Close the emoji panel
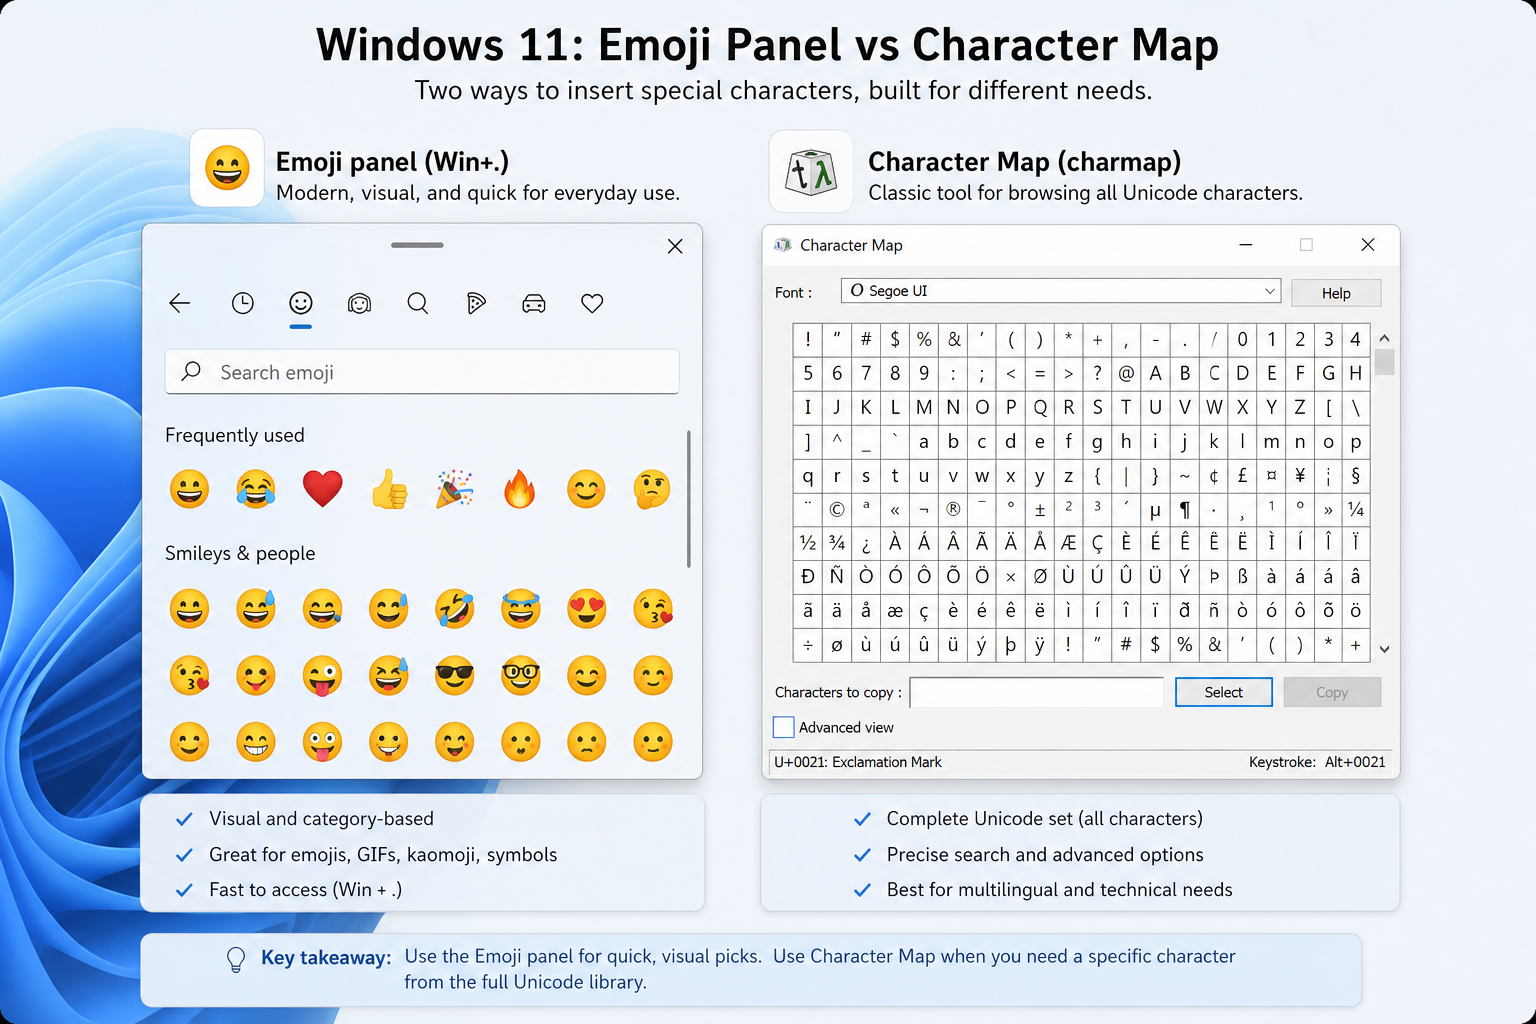 675,246
